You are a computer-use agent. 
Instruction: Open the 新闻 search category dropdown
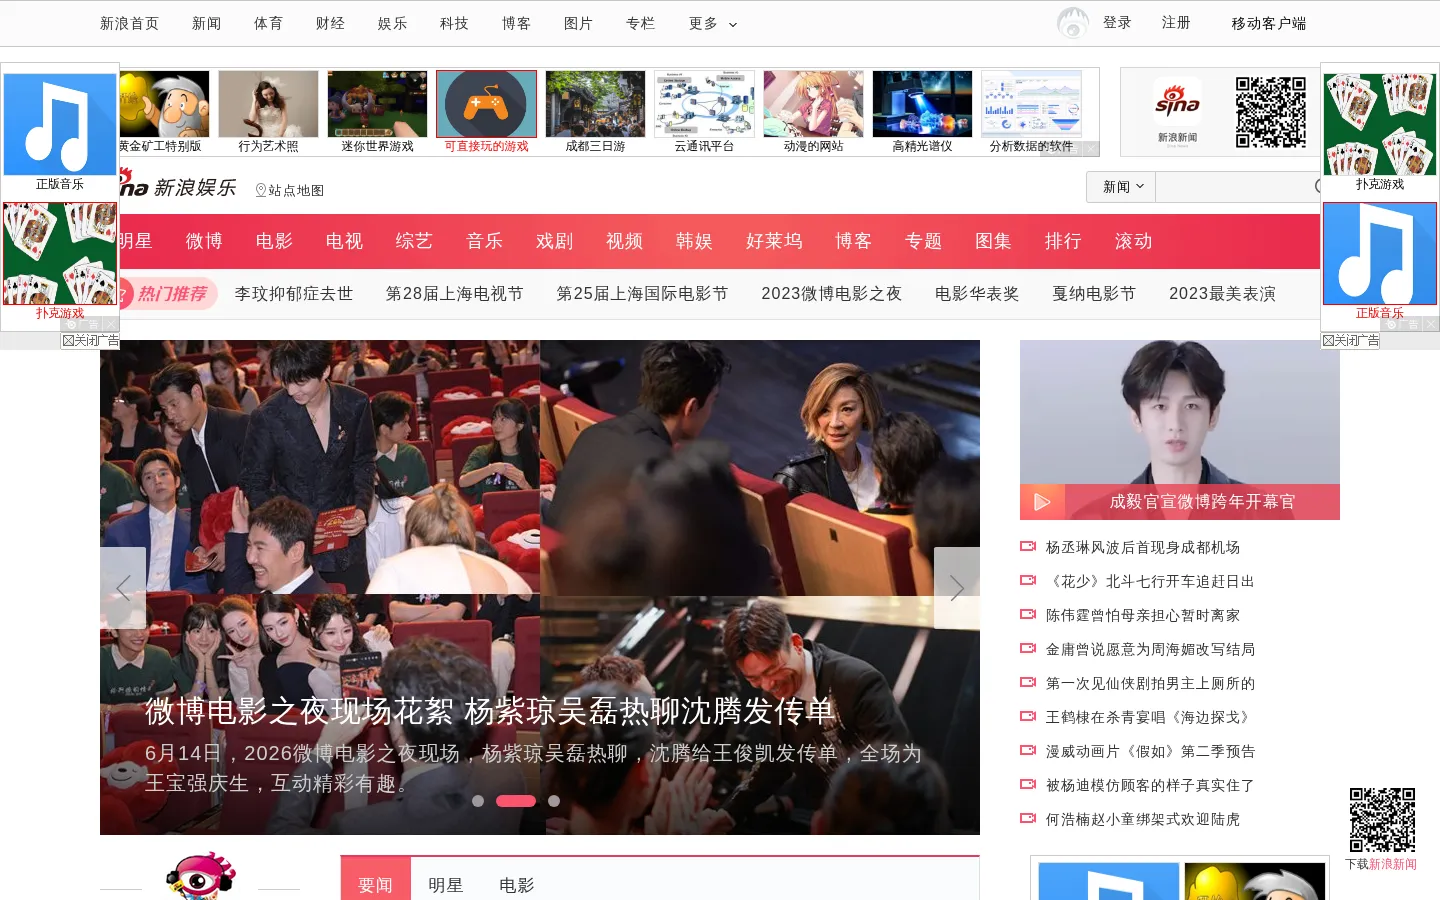pyautogui.click(x=1121, y=187)
